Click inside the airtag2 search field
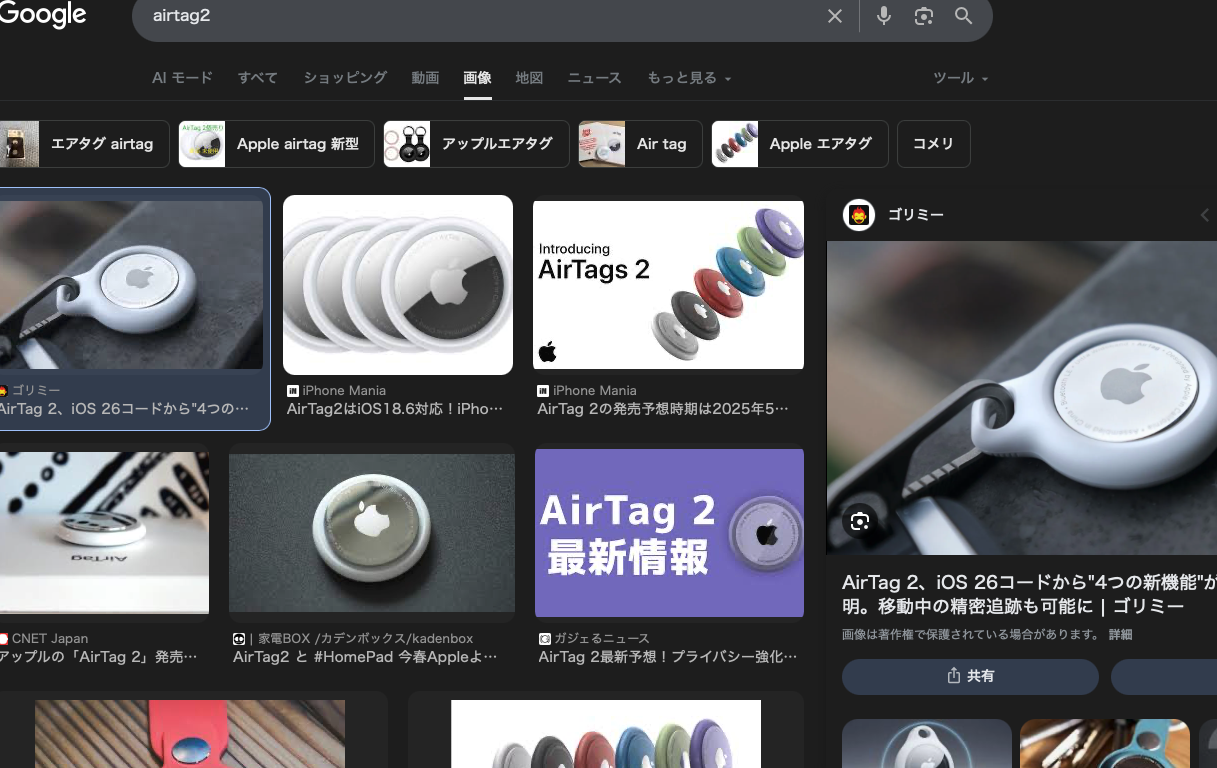The image size is (1217, 768). [x=480, y=16]
